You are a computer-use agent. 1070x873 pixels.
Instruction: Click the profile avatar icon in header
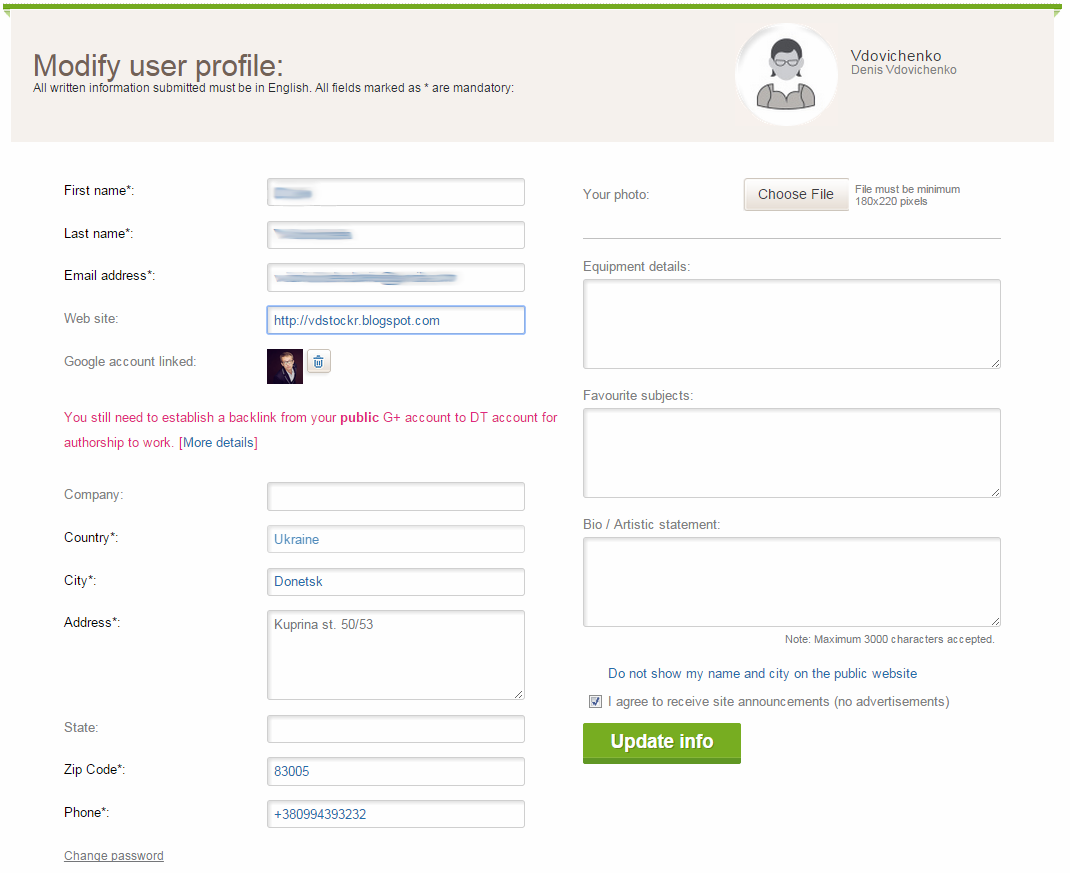coord(786,74)
